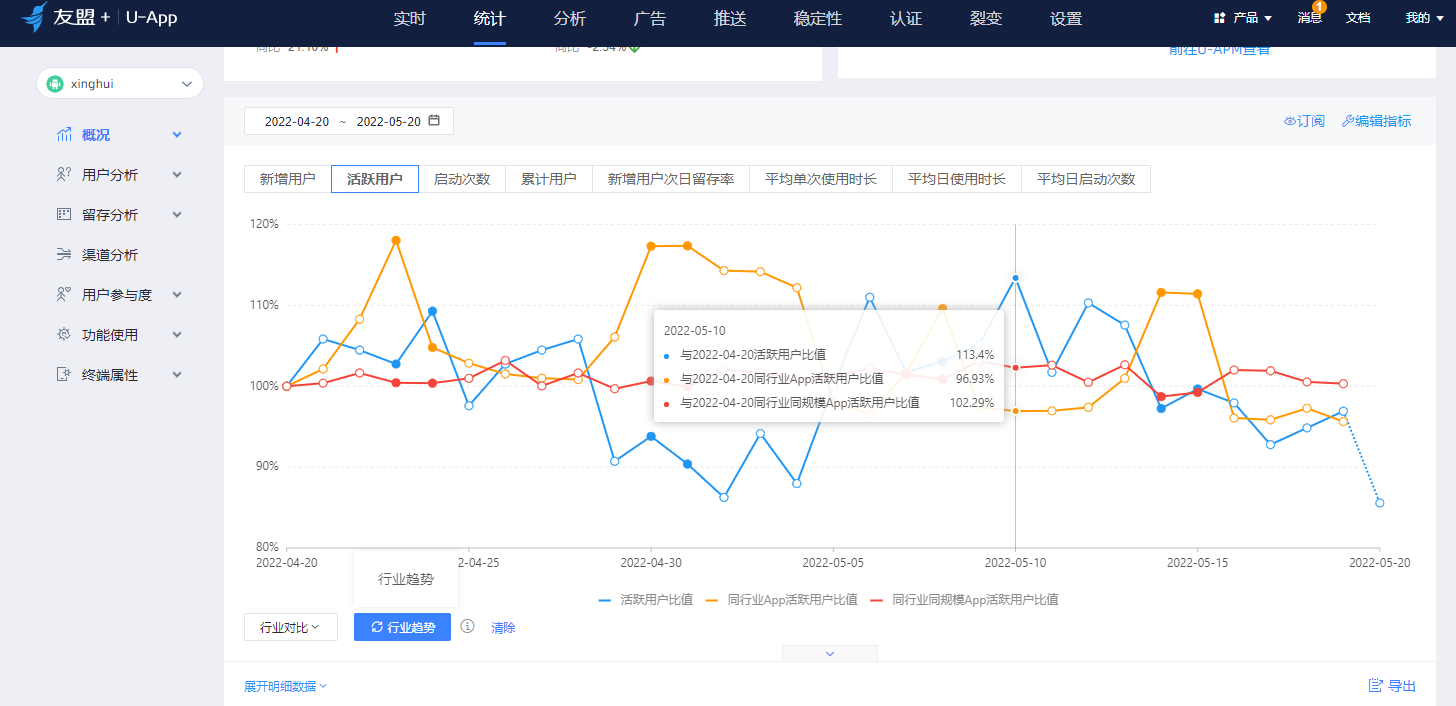Click the calendar icon in the date picker
The width and height of the screenshot is (1456, 706).
[434, 119]
